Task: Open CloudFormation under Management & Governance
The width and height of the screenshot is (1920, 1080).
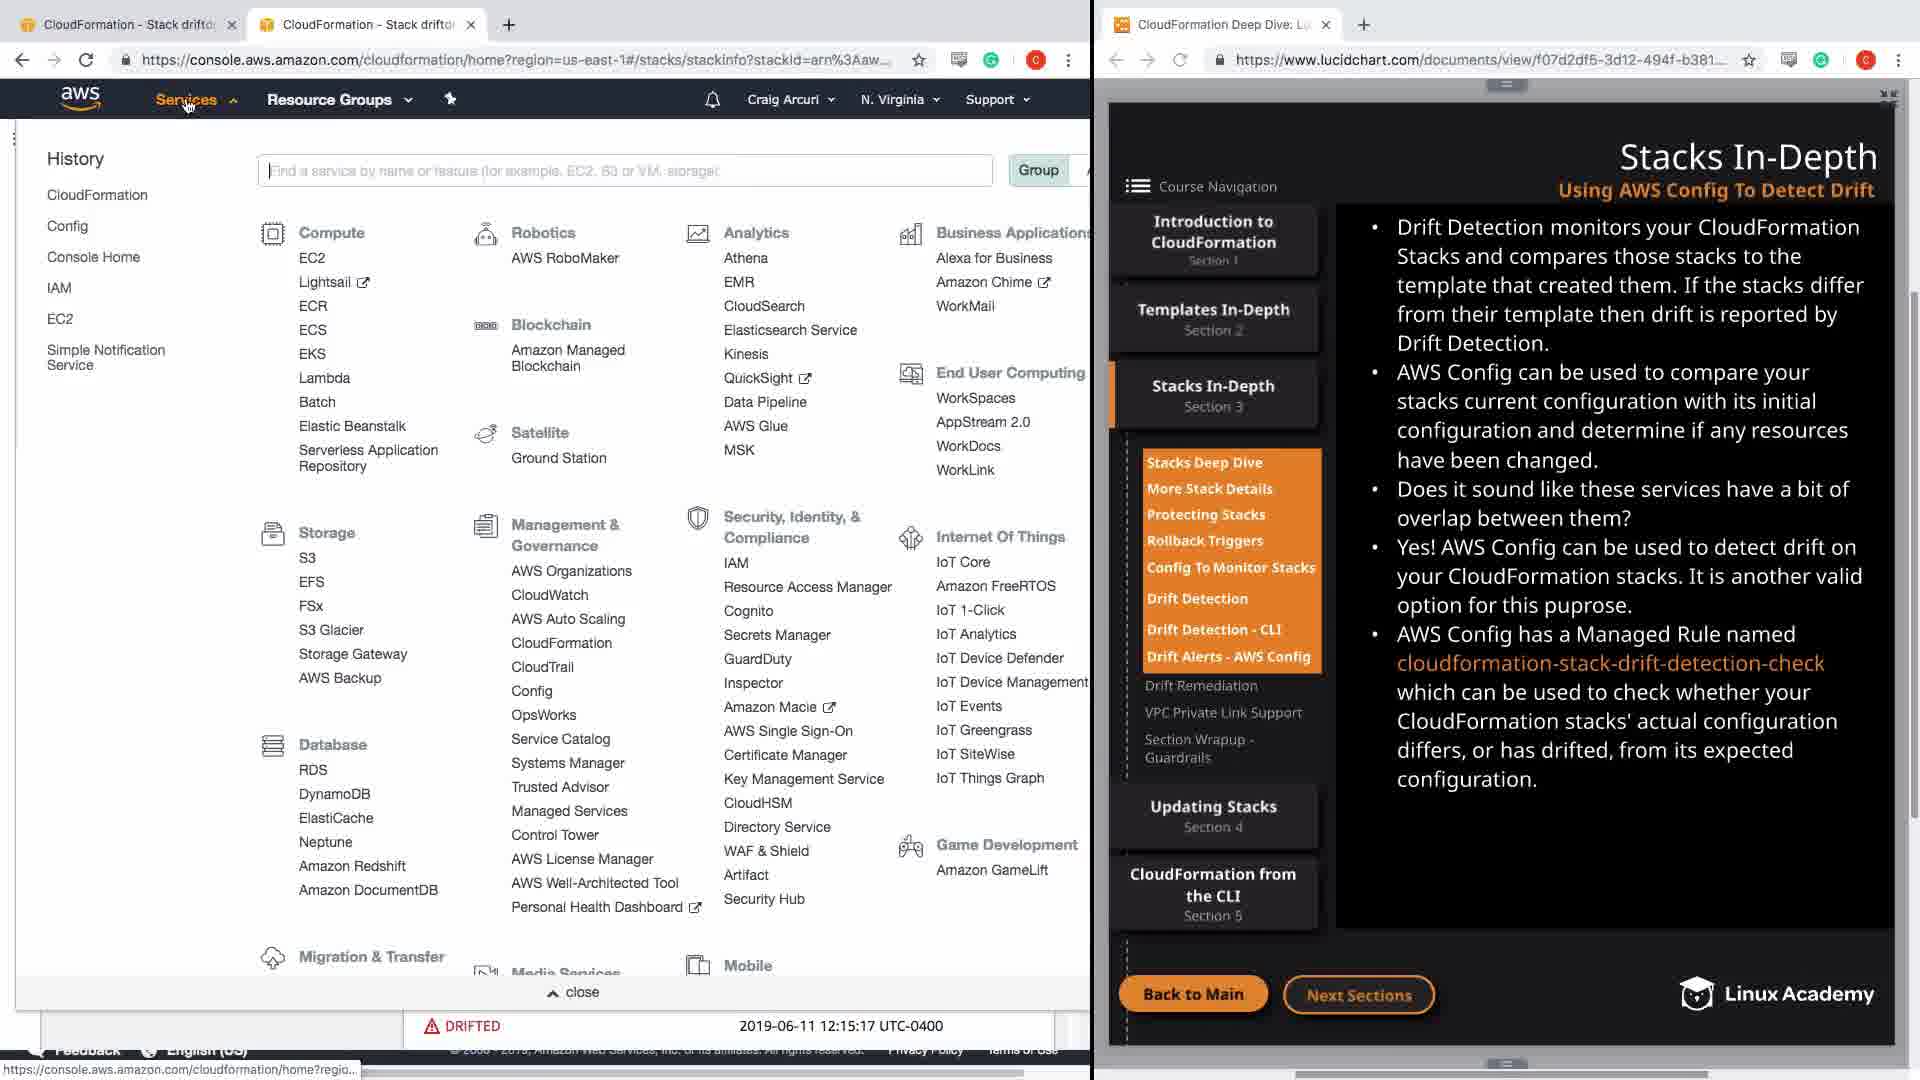Action: 561,643
